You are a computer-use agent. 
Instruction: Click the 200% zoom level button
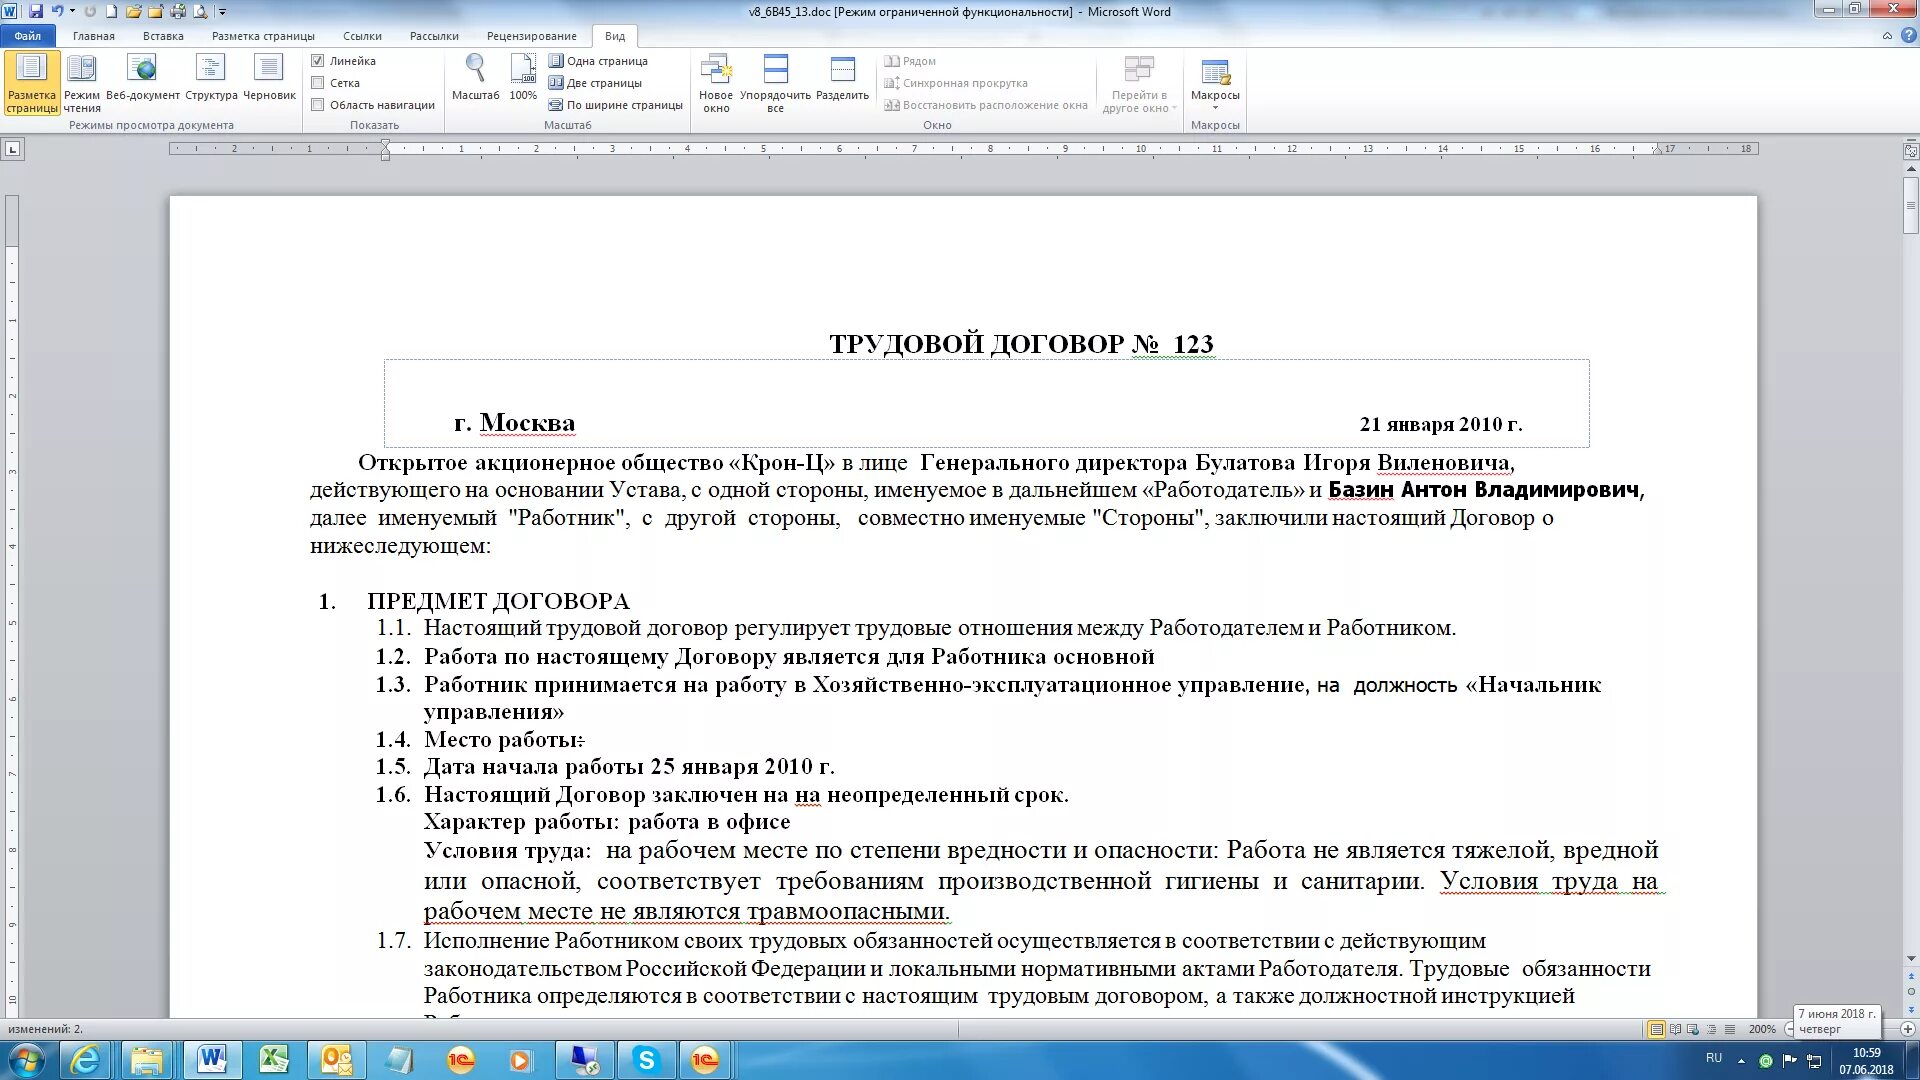1762,1029
